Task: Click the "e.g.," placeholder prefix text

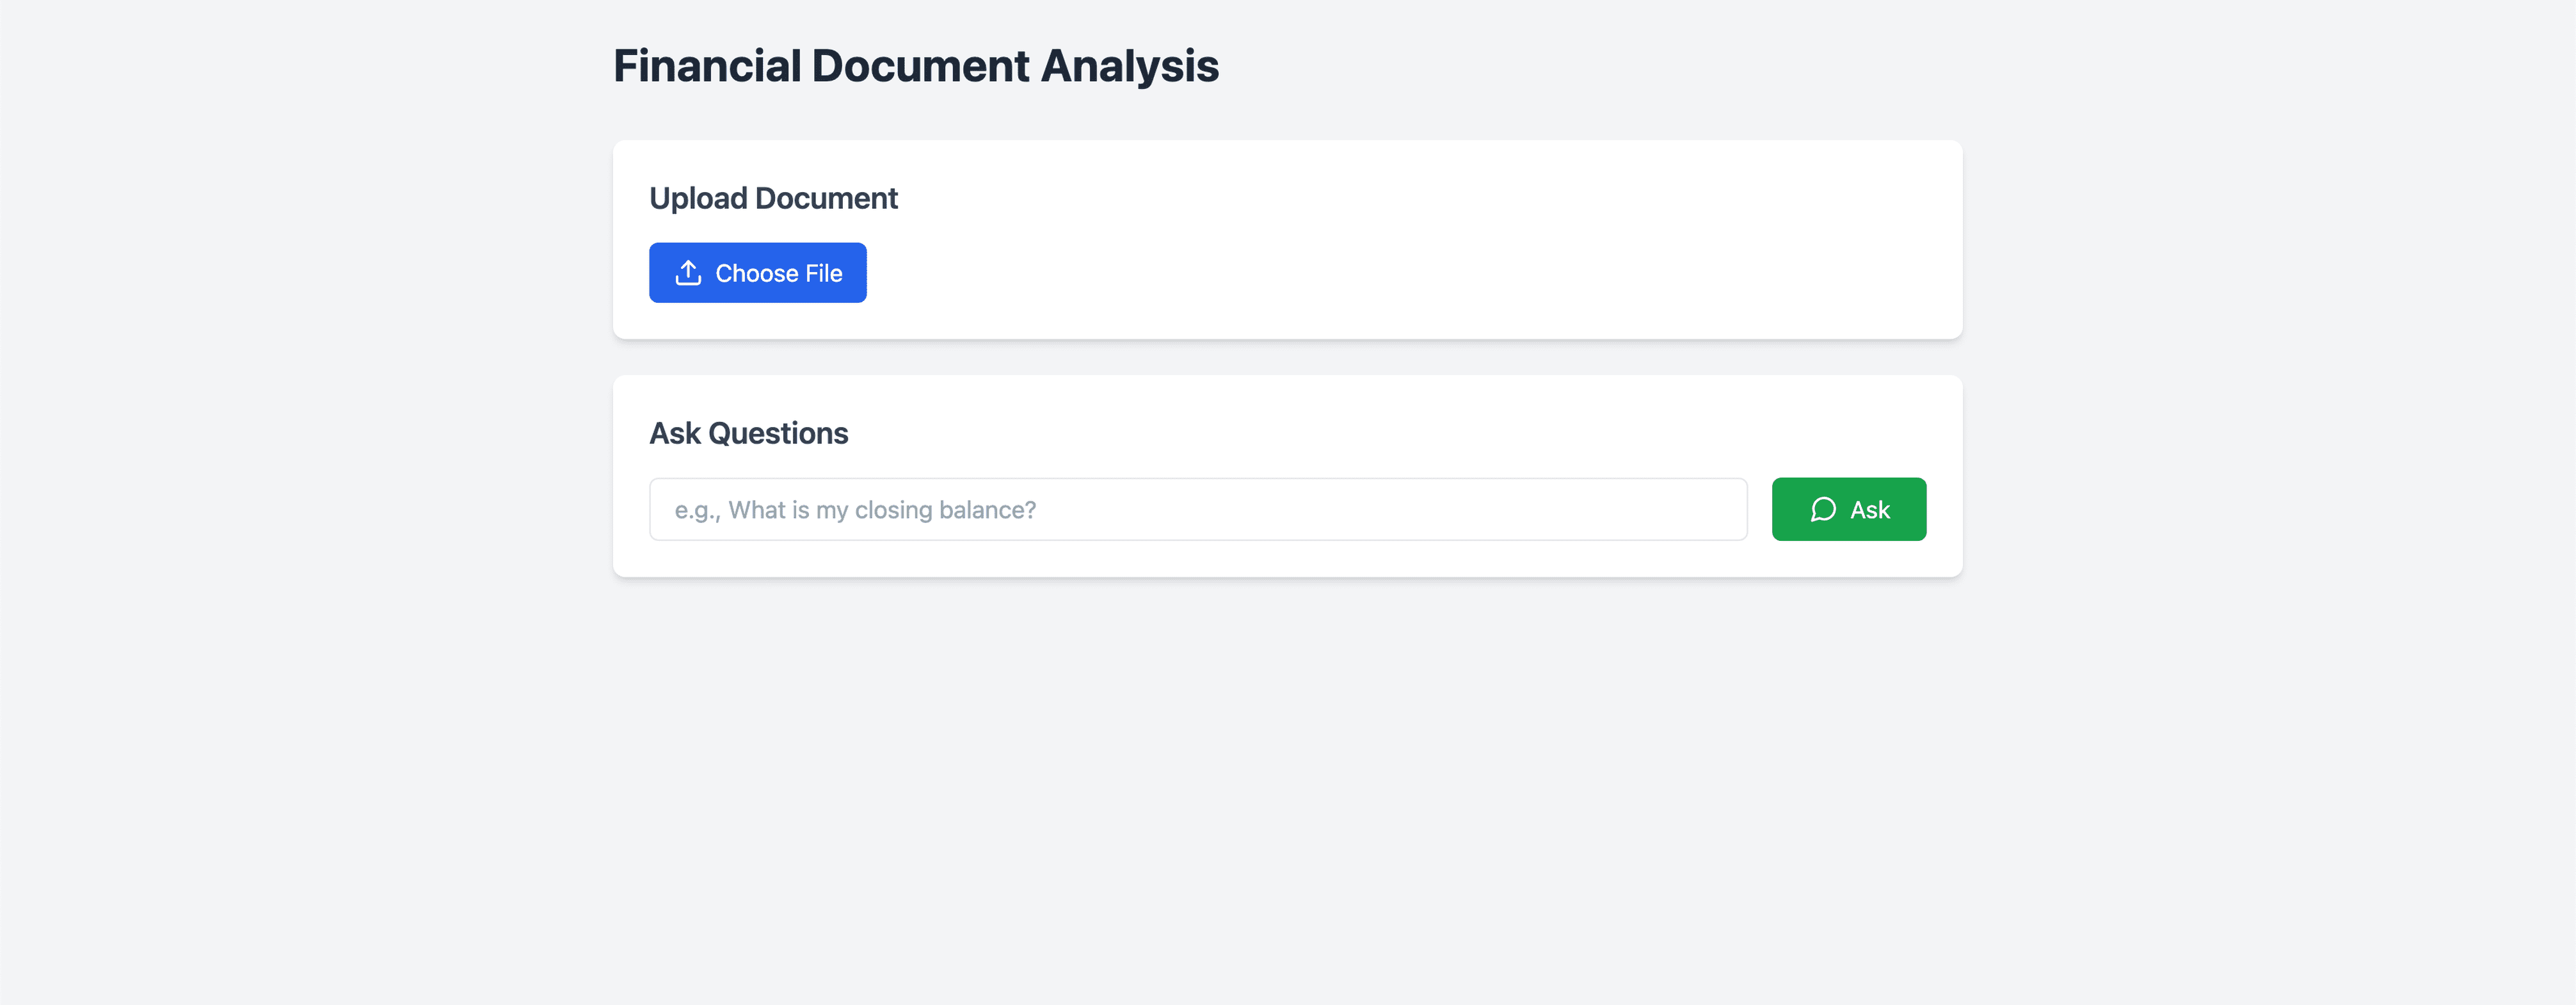Action: [697, 510]
